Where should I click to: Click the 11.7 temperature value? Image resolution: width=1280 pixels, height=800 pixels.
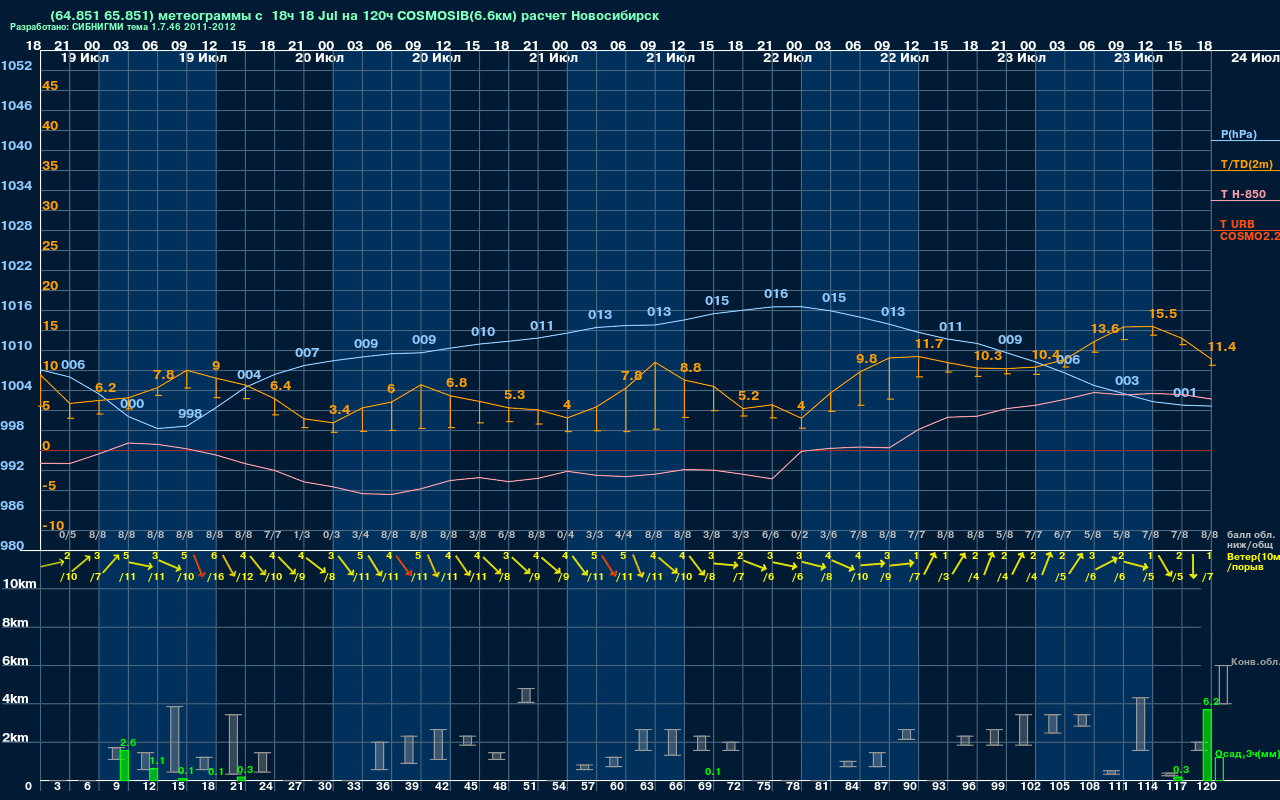pyautogui.click(x=929, y=344)
